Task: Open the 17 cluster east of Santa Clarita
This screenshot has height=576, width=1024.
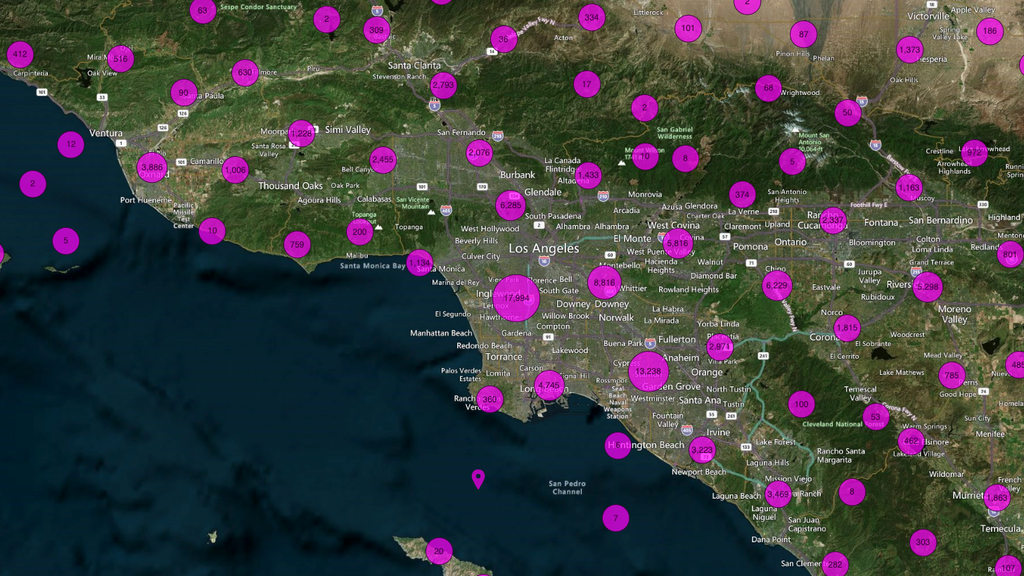Action: coord(587,84)
